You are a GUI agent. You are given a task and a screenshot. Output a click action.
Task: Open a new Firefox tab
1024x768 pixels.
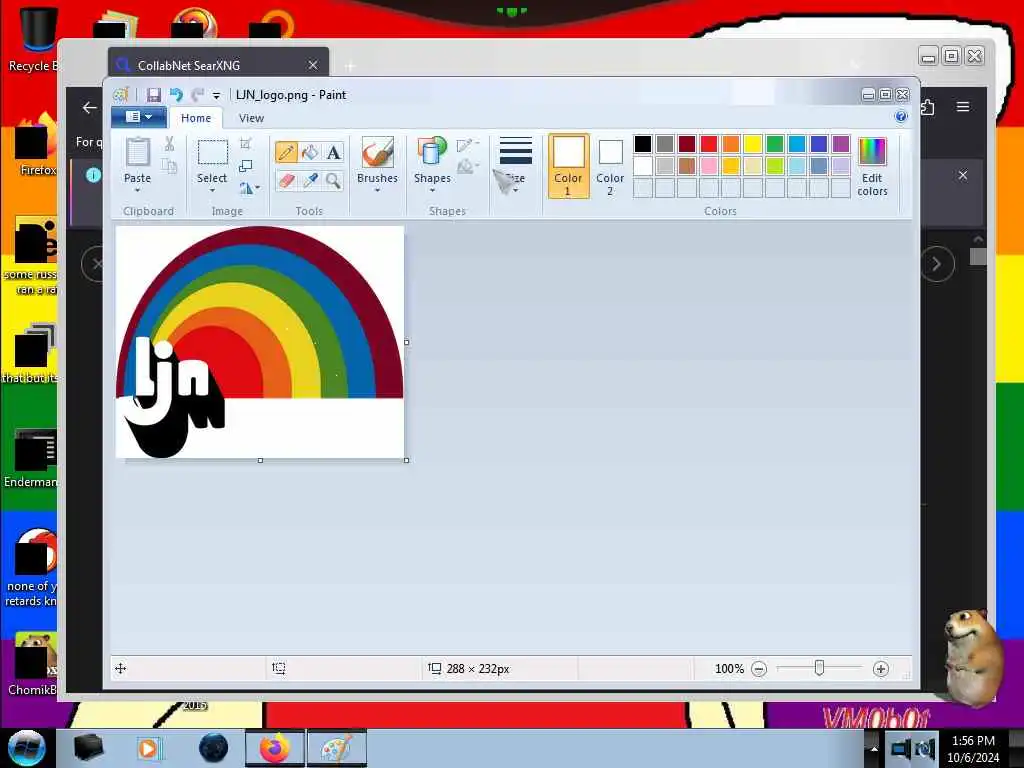coord(349,66)
